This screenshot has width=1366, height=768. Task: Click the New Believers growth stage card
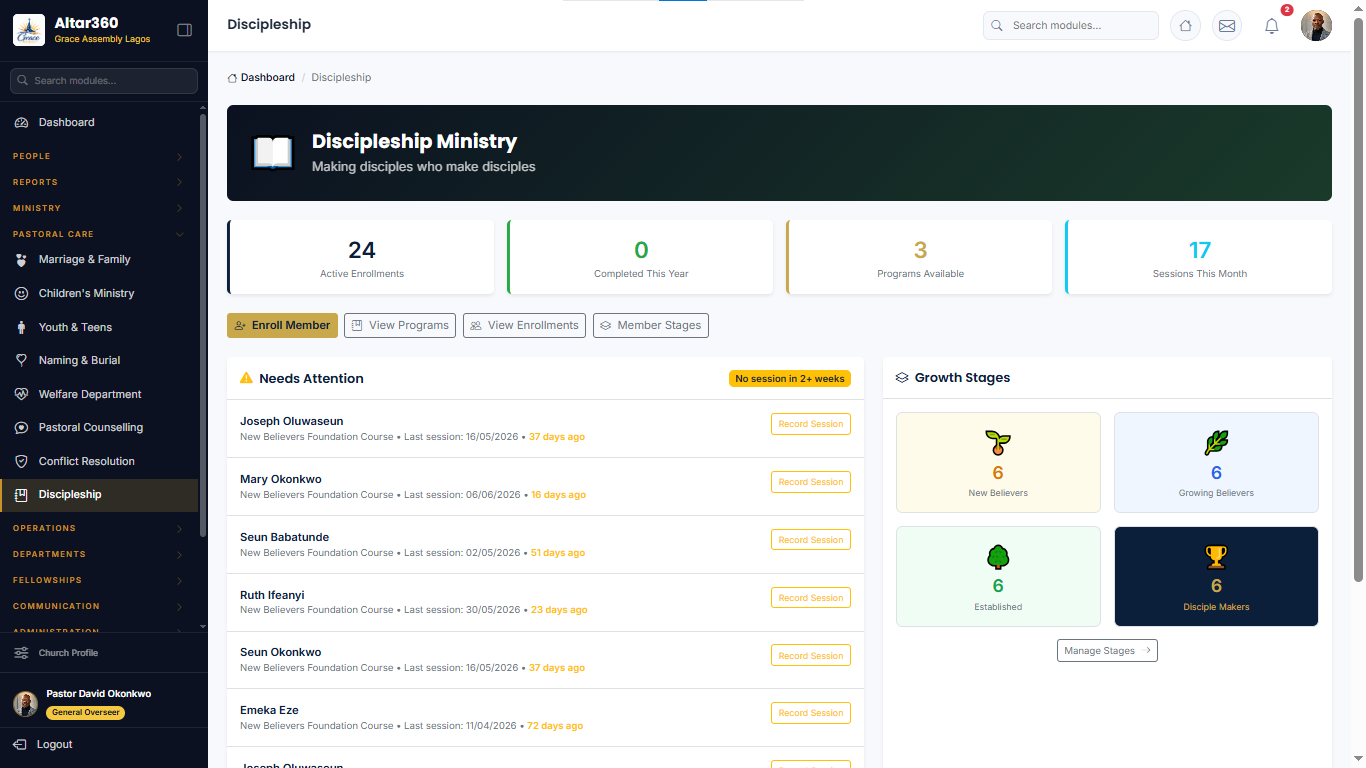(x=998, y=462)
